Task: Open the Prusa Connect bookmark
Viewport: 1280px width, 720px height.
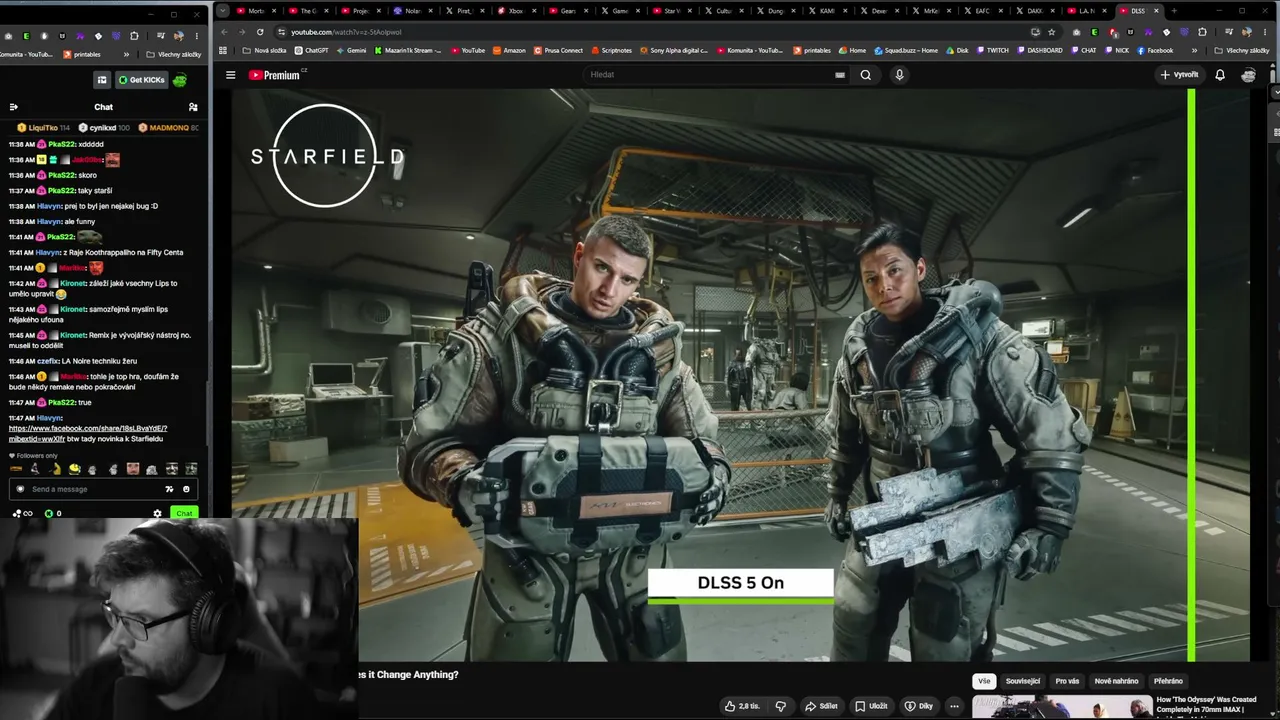Action: (558, 50)
